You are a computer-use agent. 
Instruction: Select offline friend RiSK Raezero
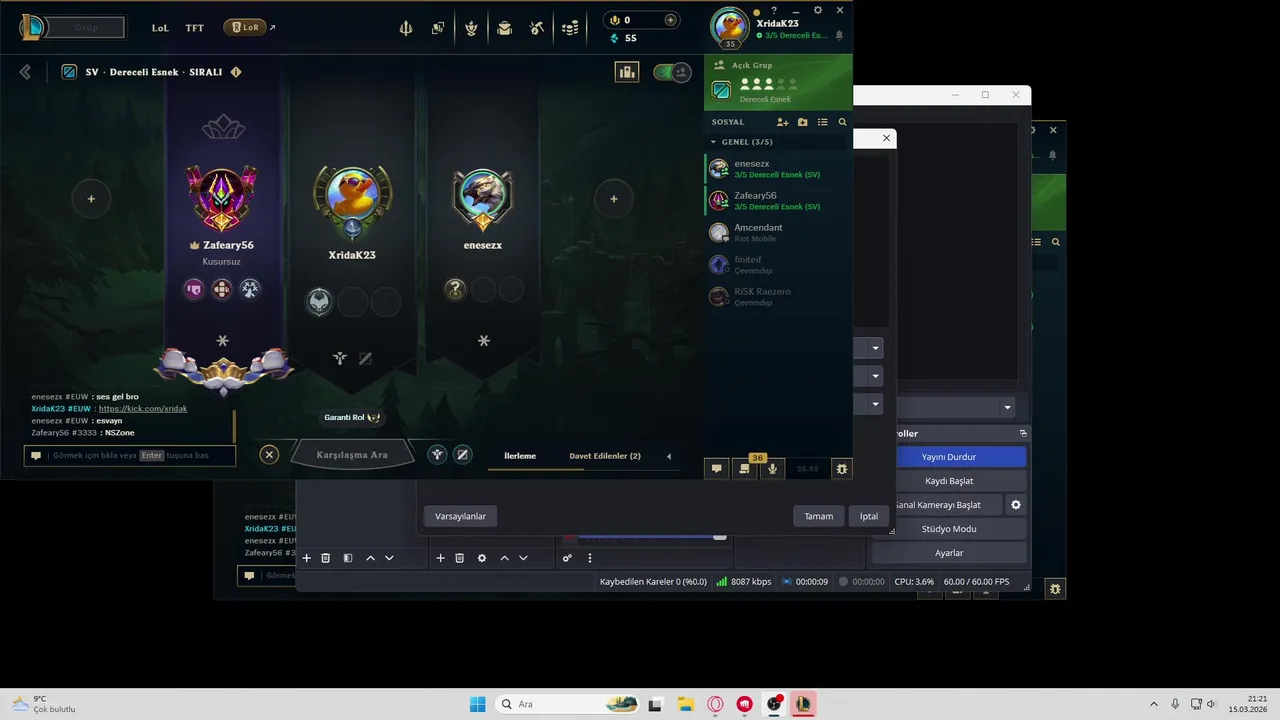(x=778, y=296)
